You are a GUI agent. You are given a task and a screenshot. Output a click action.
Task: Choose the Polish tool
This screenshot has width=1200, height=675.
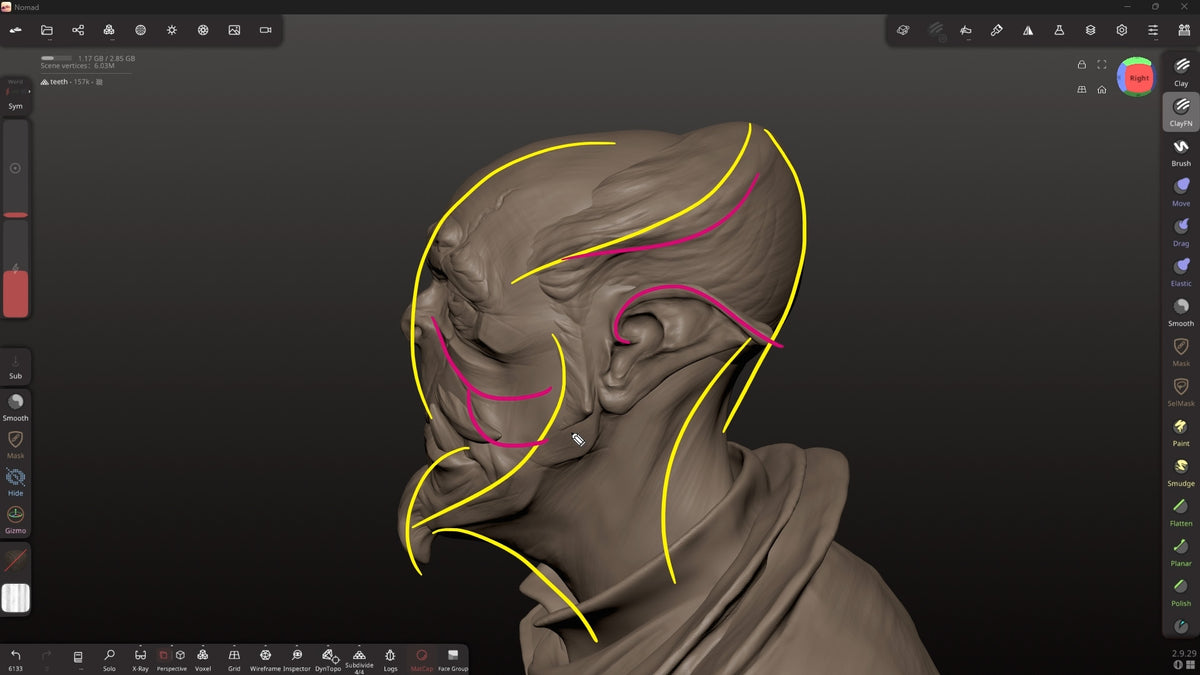(1181, 591)
